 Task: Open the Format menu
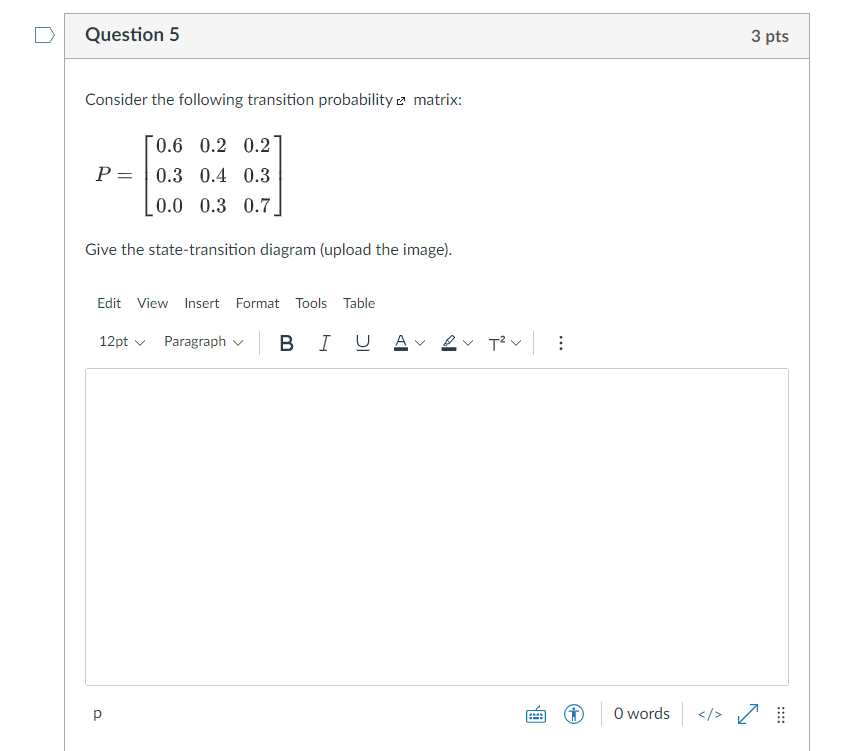pos(257,303)
